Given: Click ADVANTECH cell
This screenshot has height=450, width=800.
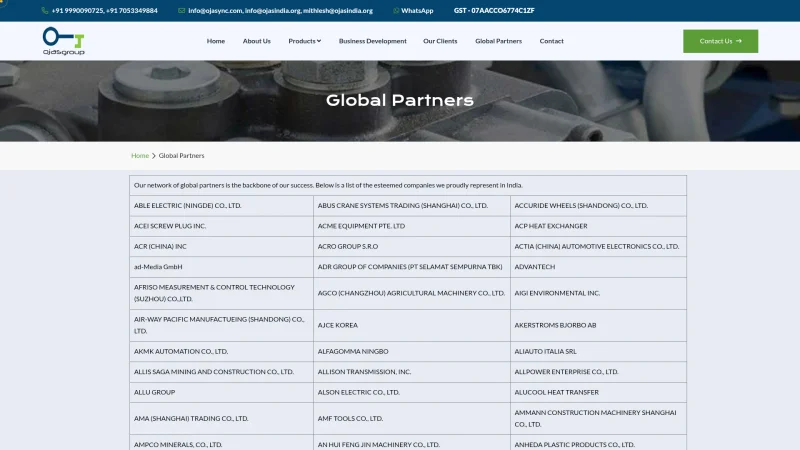Looking at the screenshot, I should 598,267.
